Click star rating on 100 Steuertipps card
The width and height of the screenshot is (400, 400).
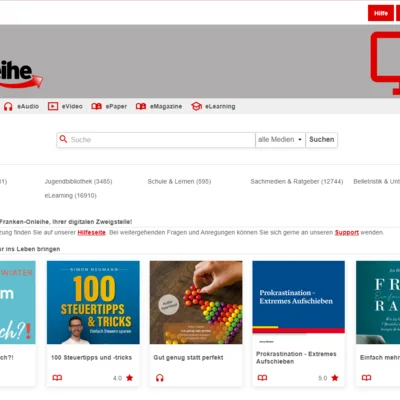click(x=130, y=378)
